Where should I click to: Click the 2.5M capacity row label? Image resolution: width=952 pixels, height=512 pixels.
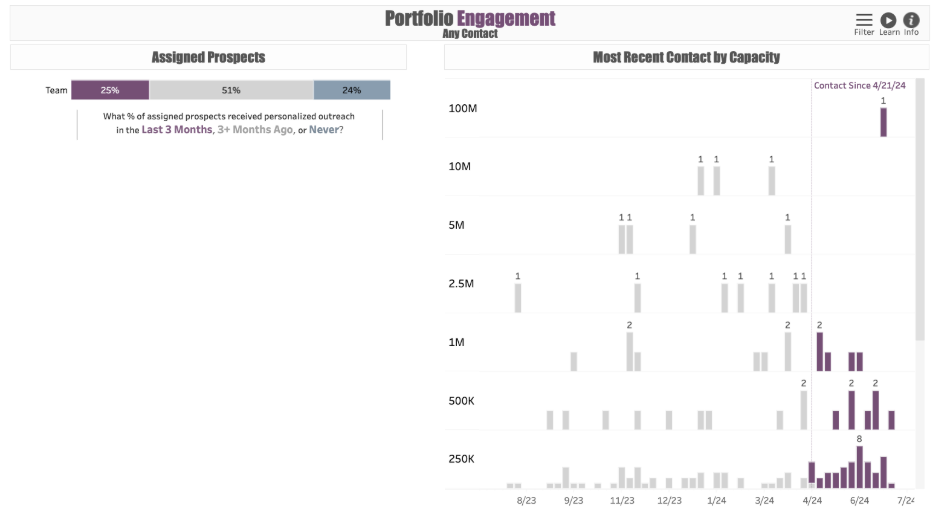[461, 283]
